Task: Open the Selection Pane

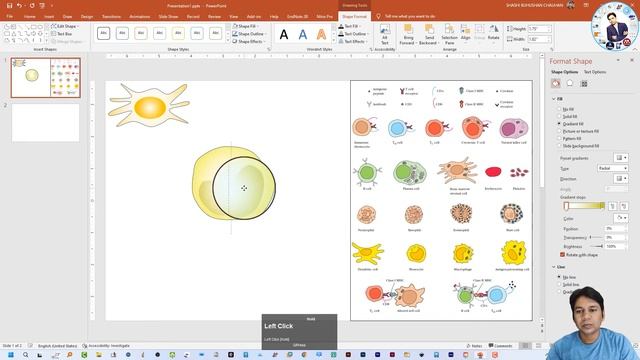Action: 449,34
